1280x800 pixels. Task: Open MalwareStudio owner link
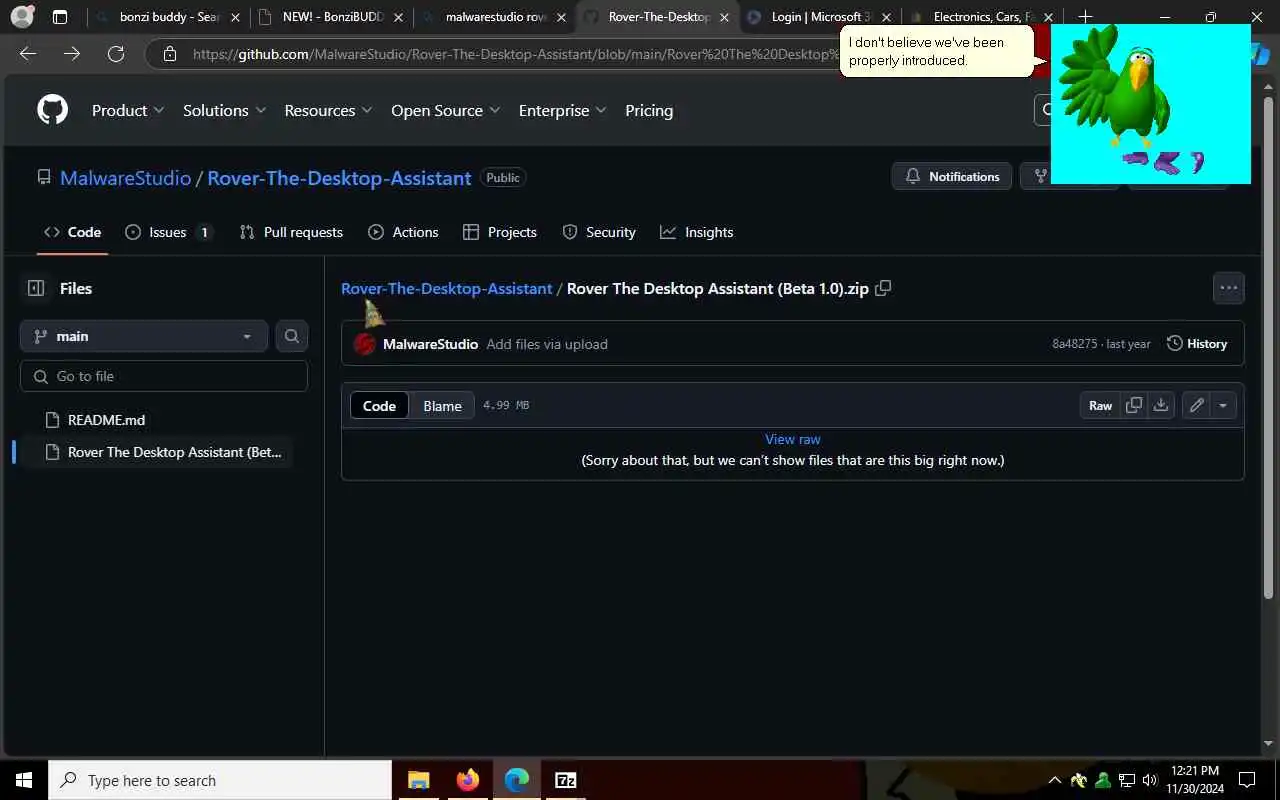(125, 177)
